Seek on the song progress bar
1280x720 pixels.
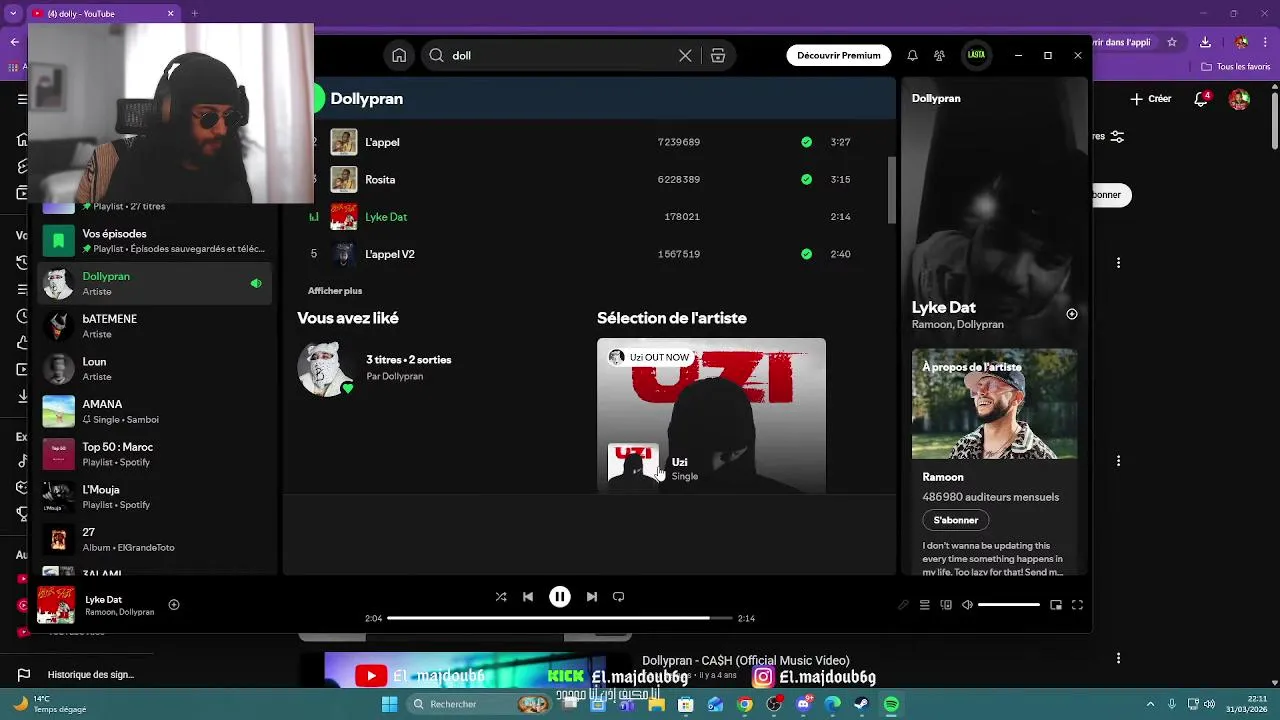560,618
